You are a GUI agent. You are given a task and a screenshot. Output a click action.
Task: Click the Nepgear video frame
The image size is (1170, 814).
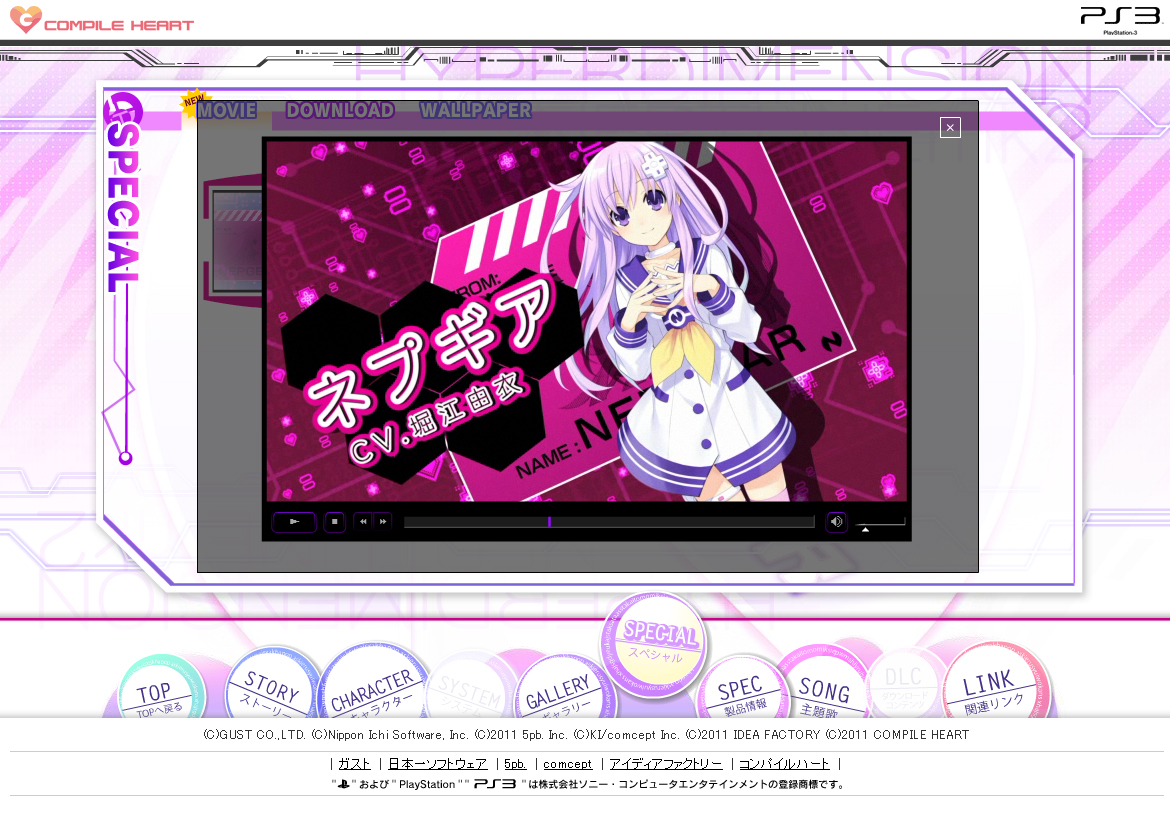tap(586, 321)
